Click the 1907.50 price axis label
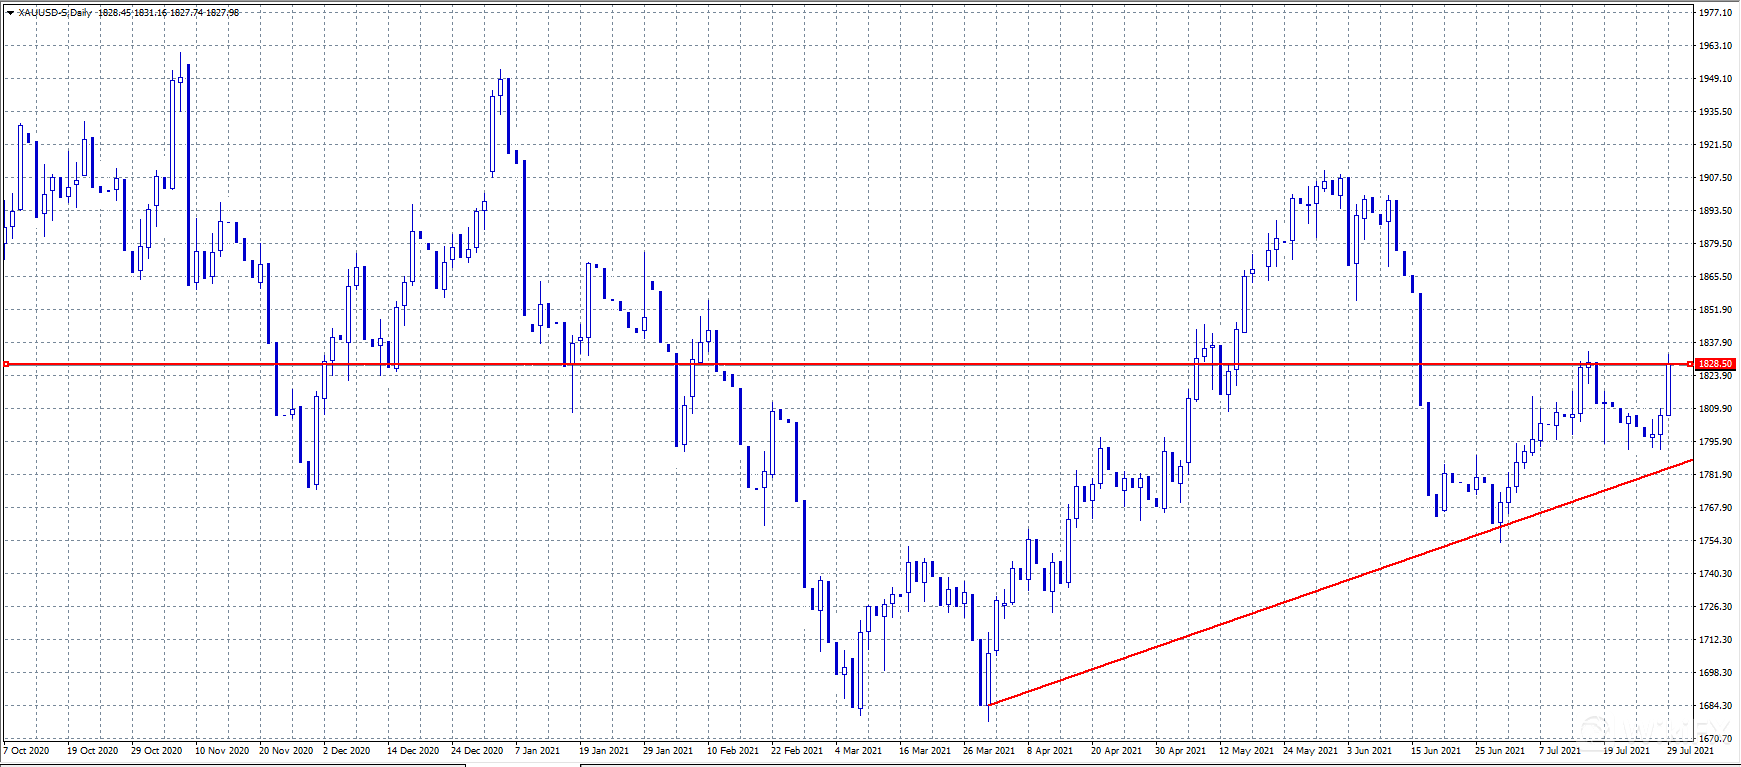Screen dimensions: 1741x767 click(x=1716, y=178)
